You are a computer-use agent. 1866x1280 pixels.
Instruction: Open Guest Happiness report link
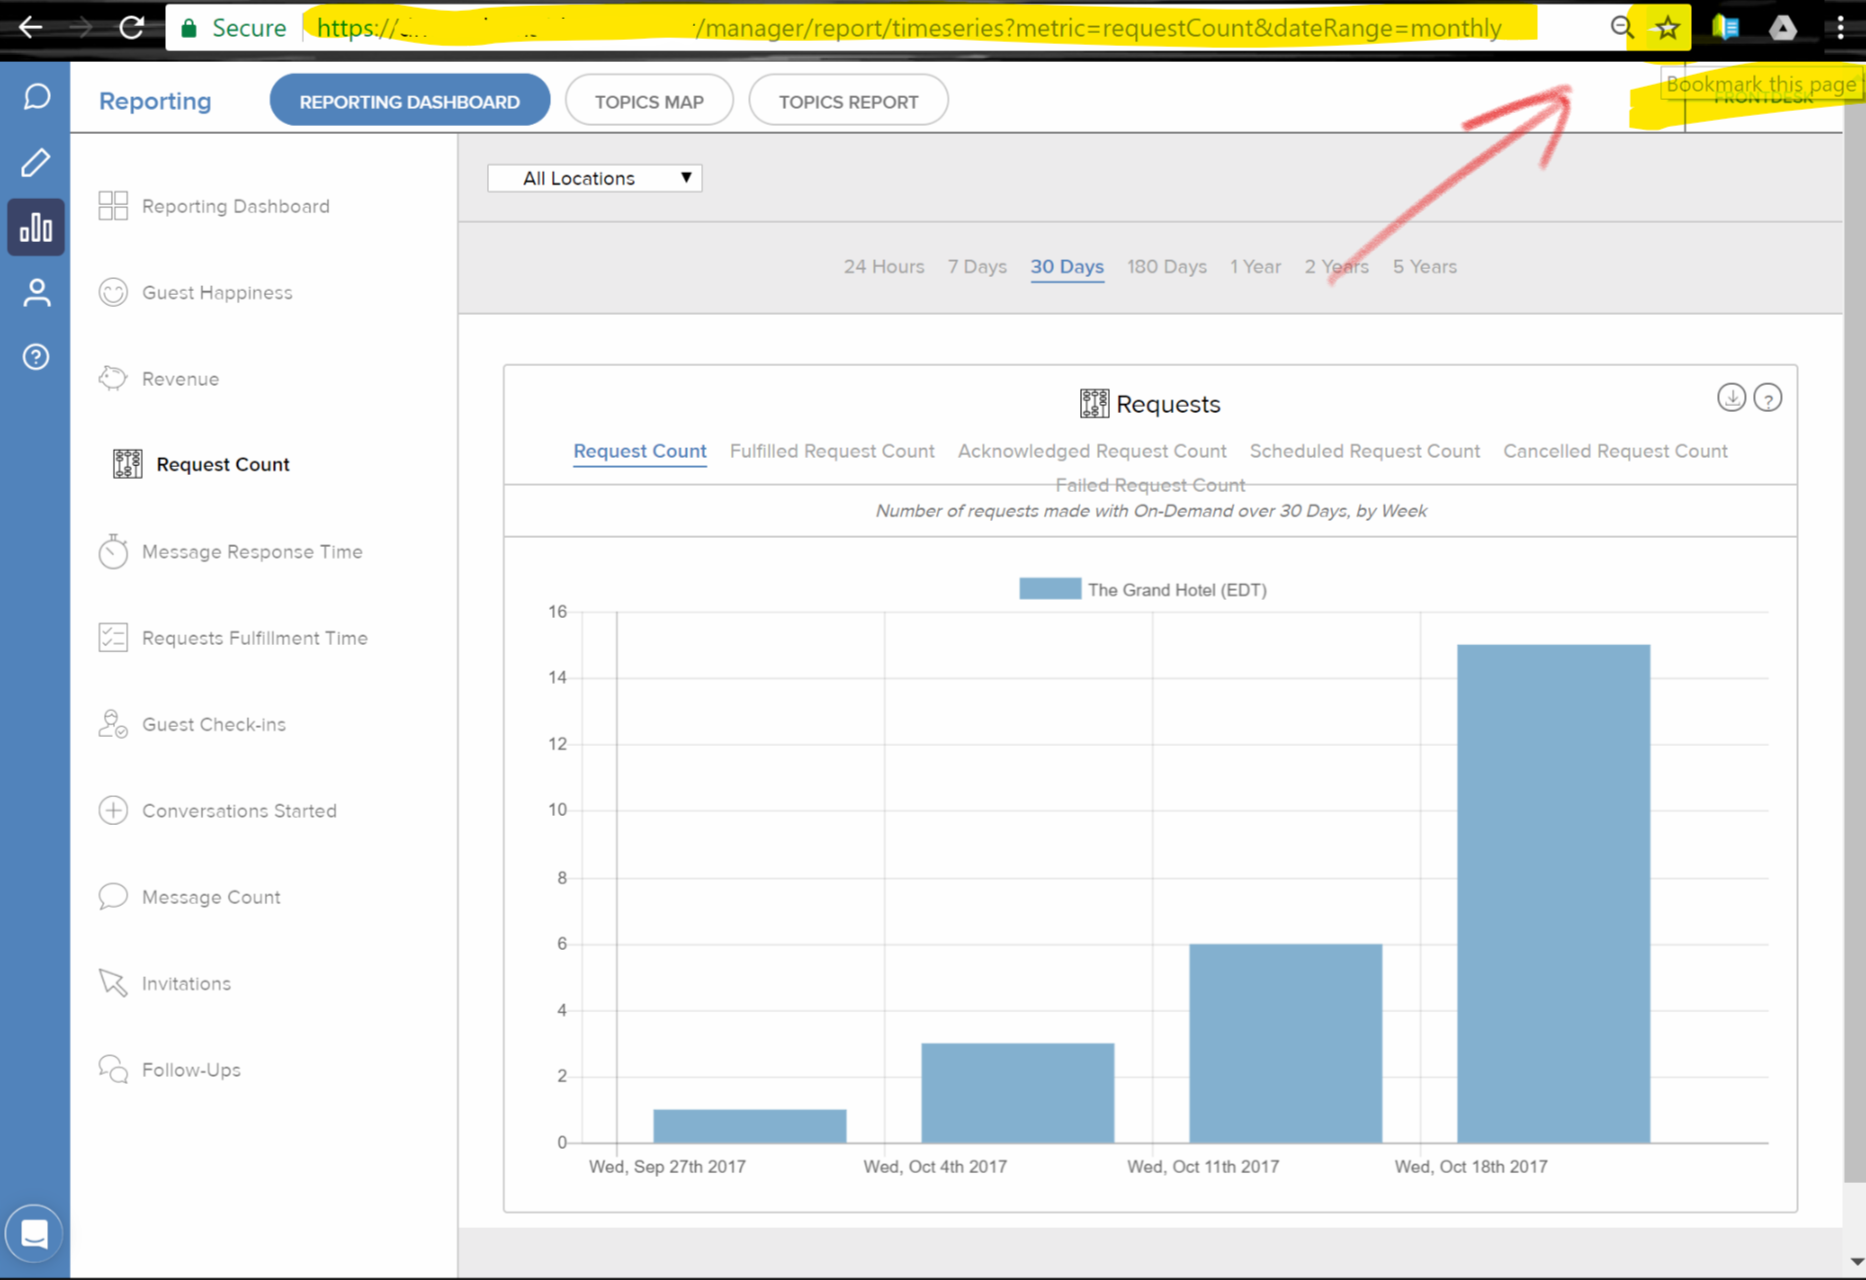tap(217, 292)
